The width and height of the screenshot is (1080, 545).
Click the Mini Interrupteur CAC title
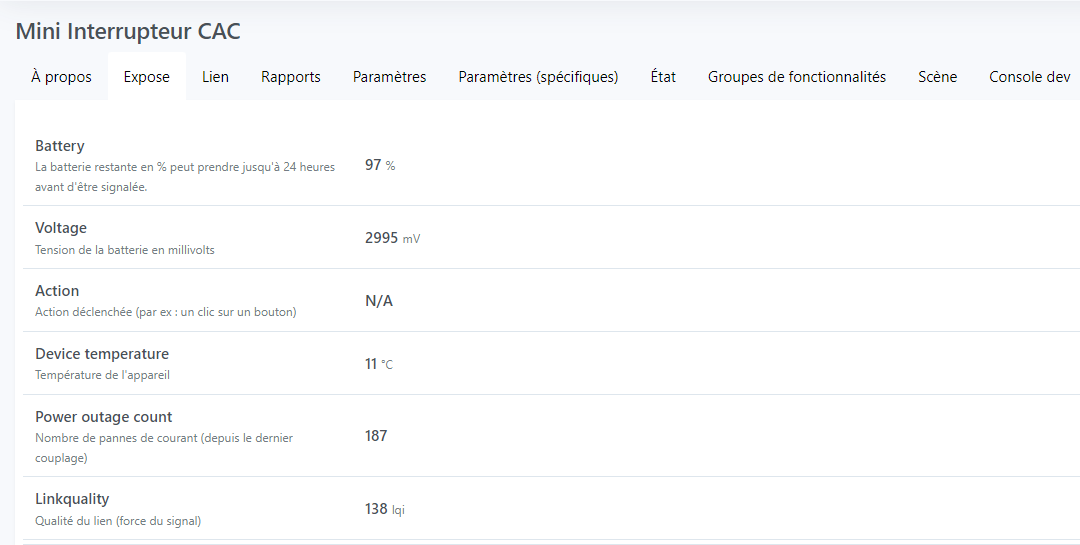(128, 31)
